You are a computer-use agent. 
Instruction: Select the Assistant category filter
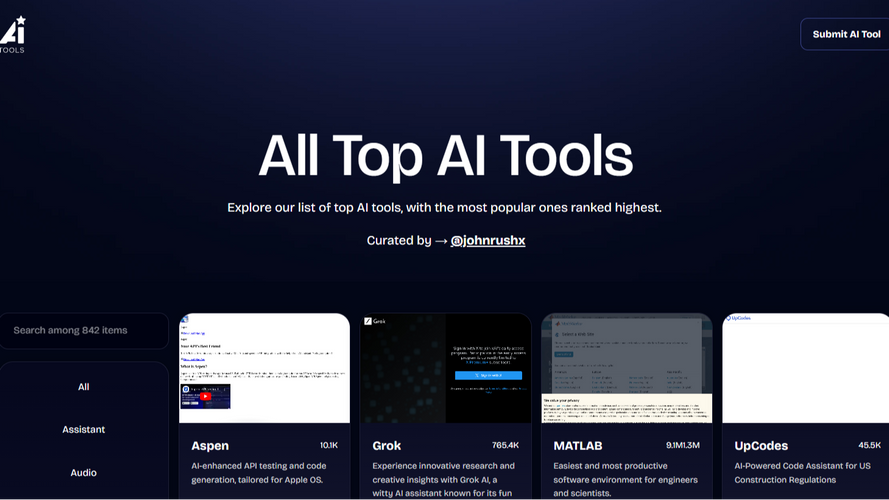point(83,430)
